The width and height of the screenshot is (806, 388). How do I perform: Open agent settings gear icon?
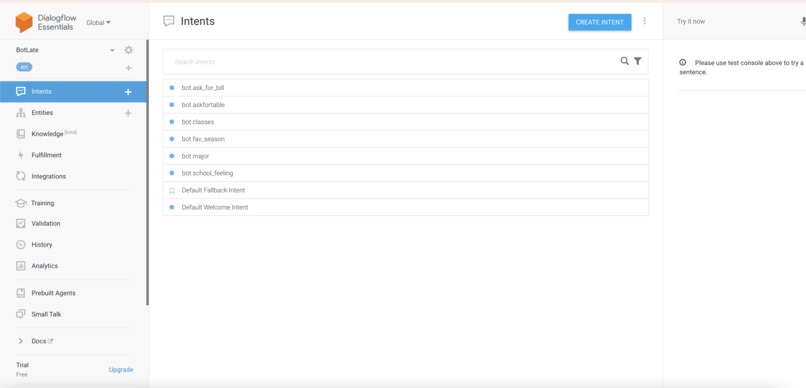tap(129, 50)
